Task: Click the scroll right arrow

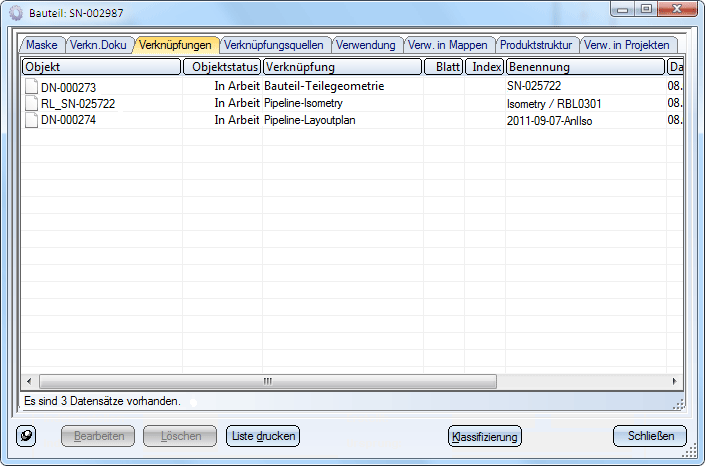Action: pyautogui.click(x=674, y=381)
